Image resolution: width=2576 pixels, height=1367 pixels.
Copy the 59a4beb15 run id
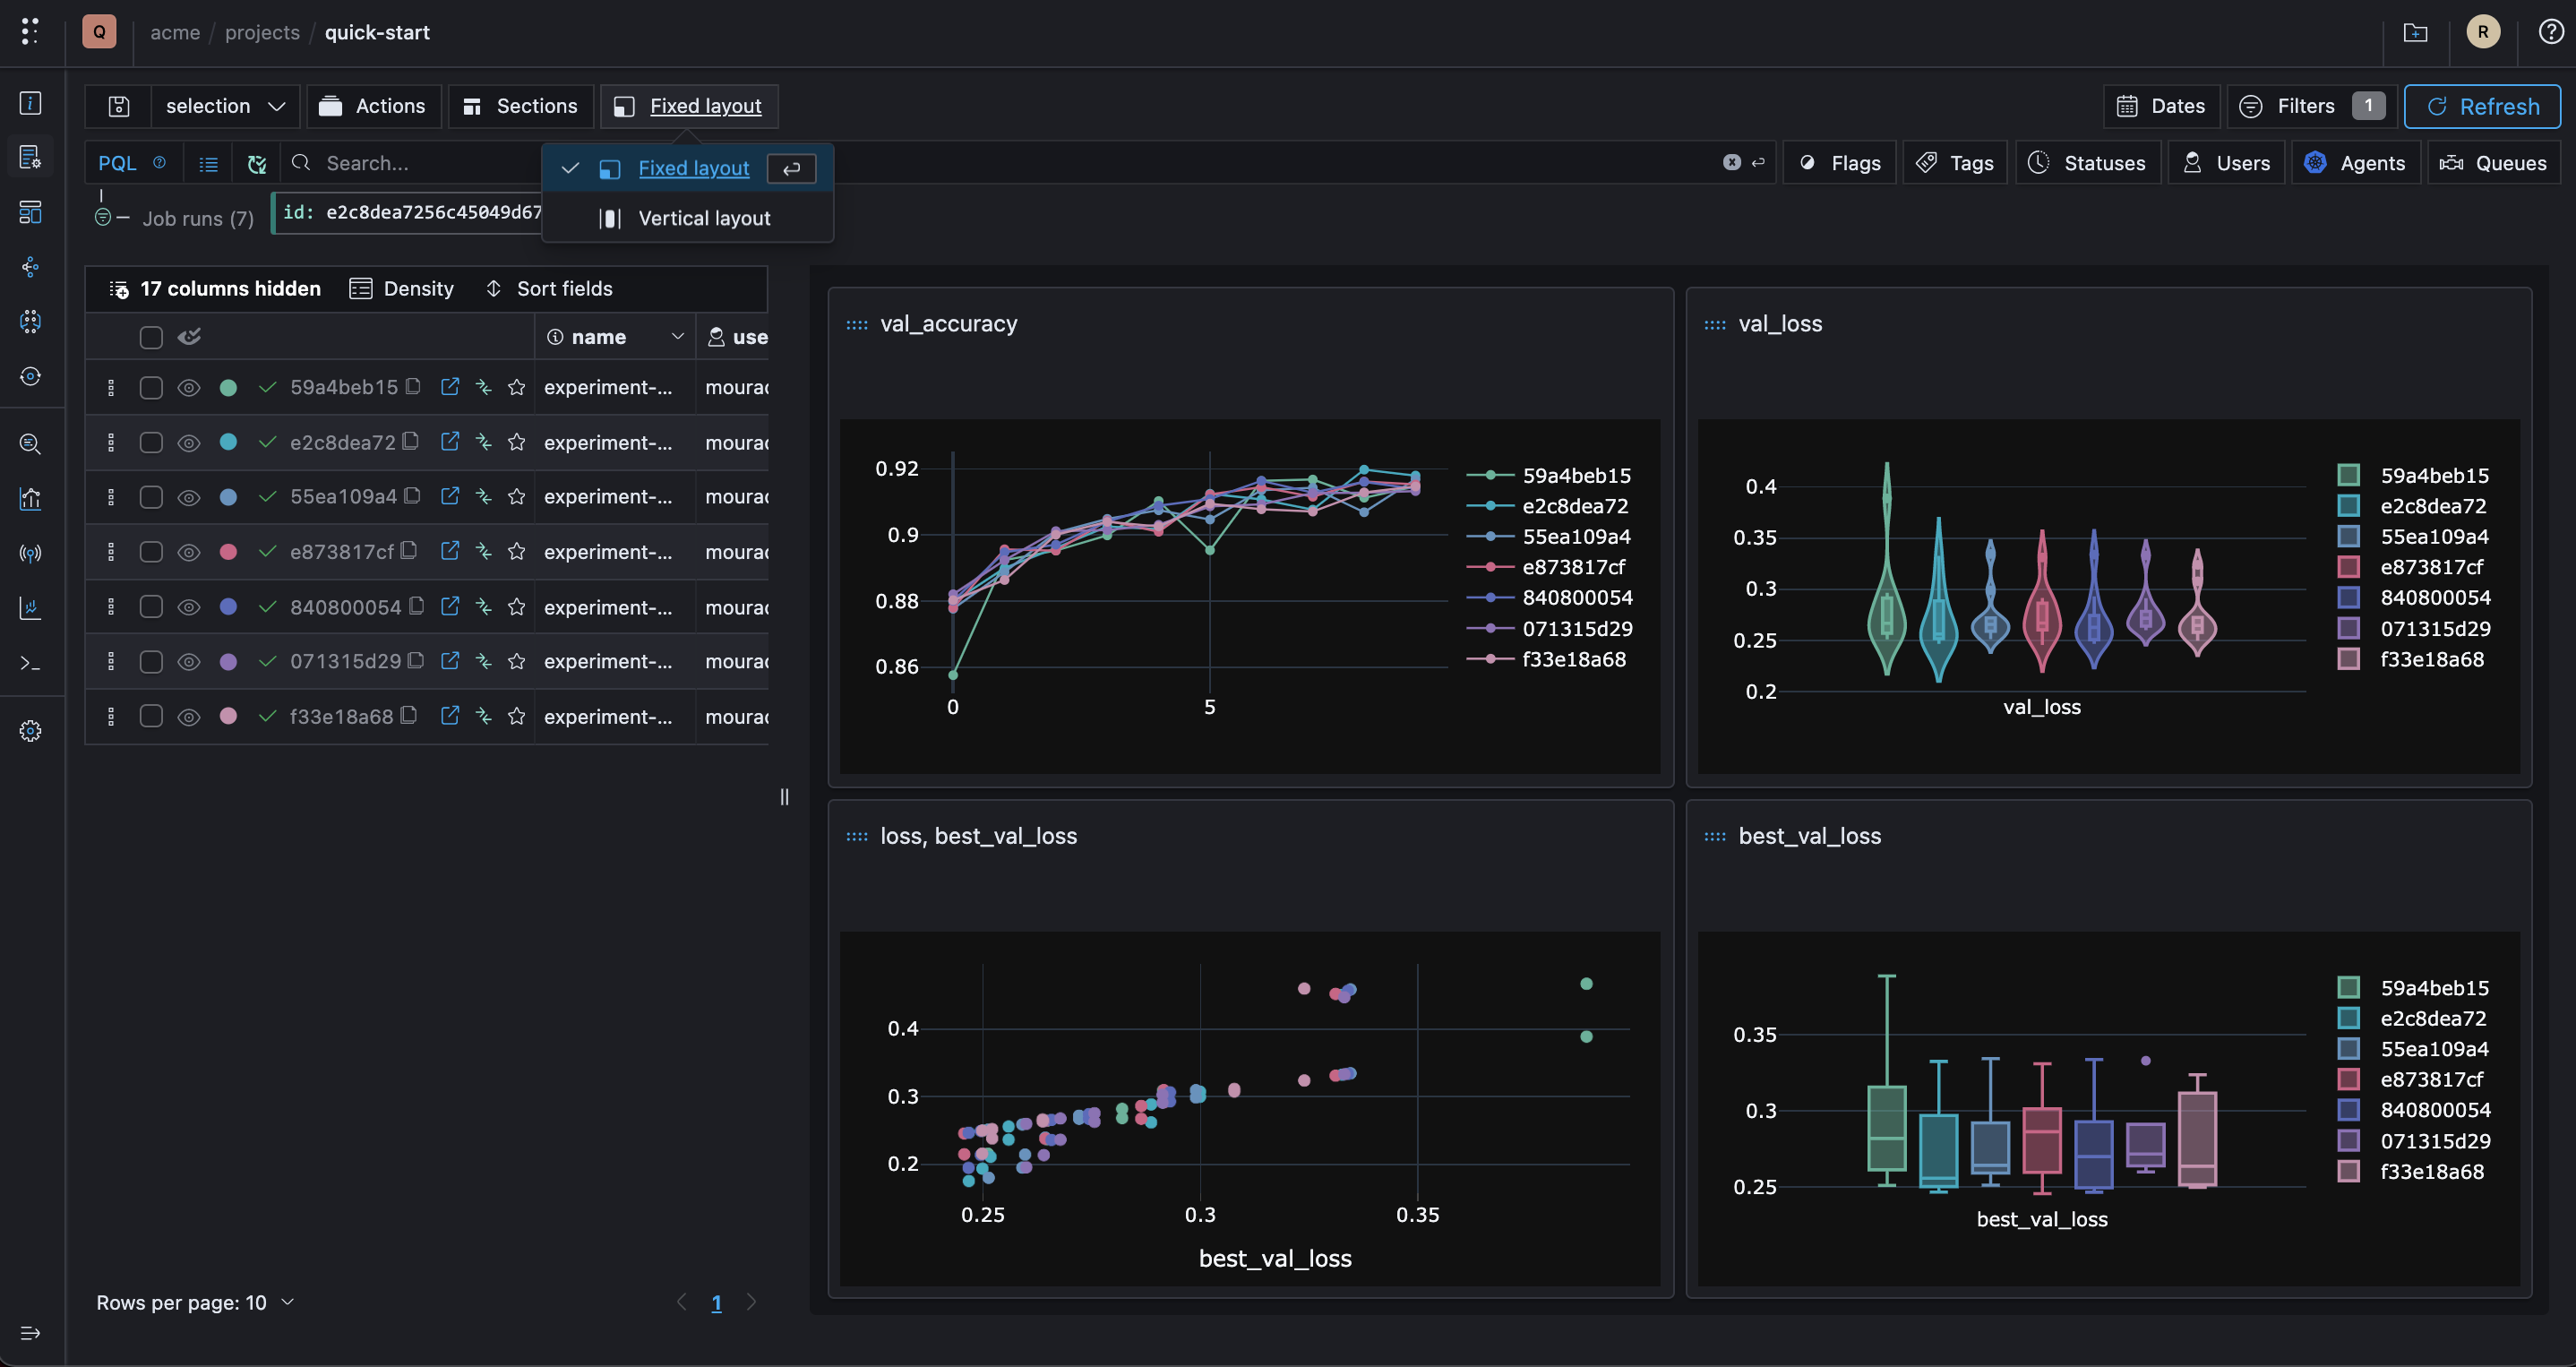(413, 386)
